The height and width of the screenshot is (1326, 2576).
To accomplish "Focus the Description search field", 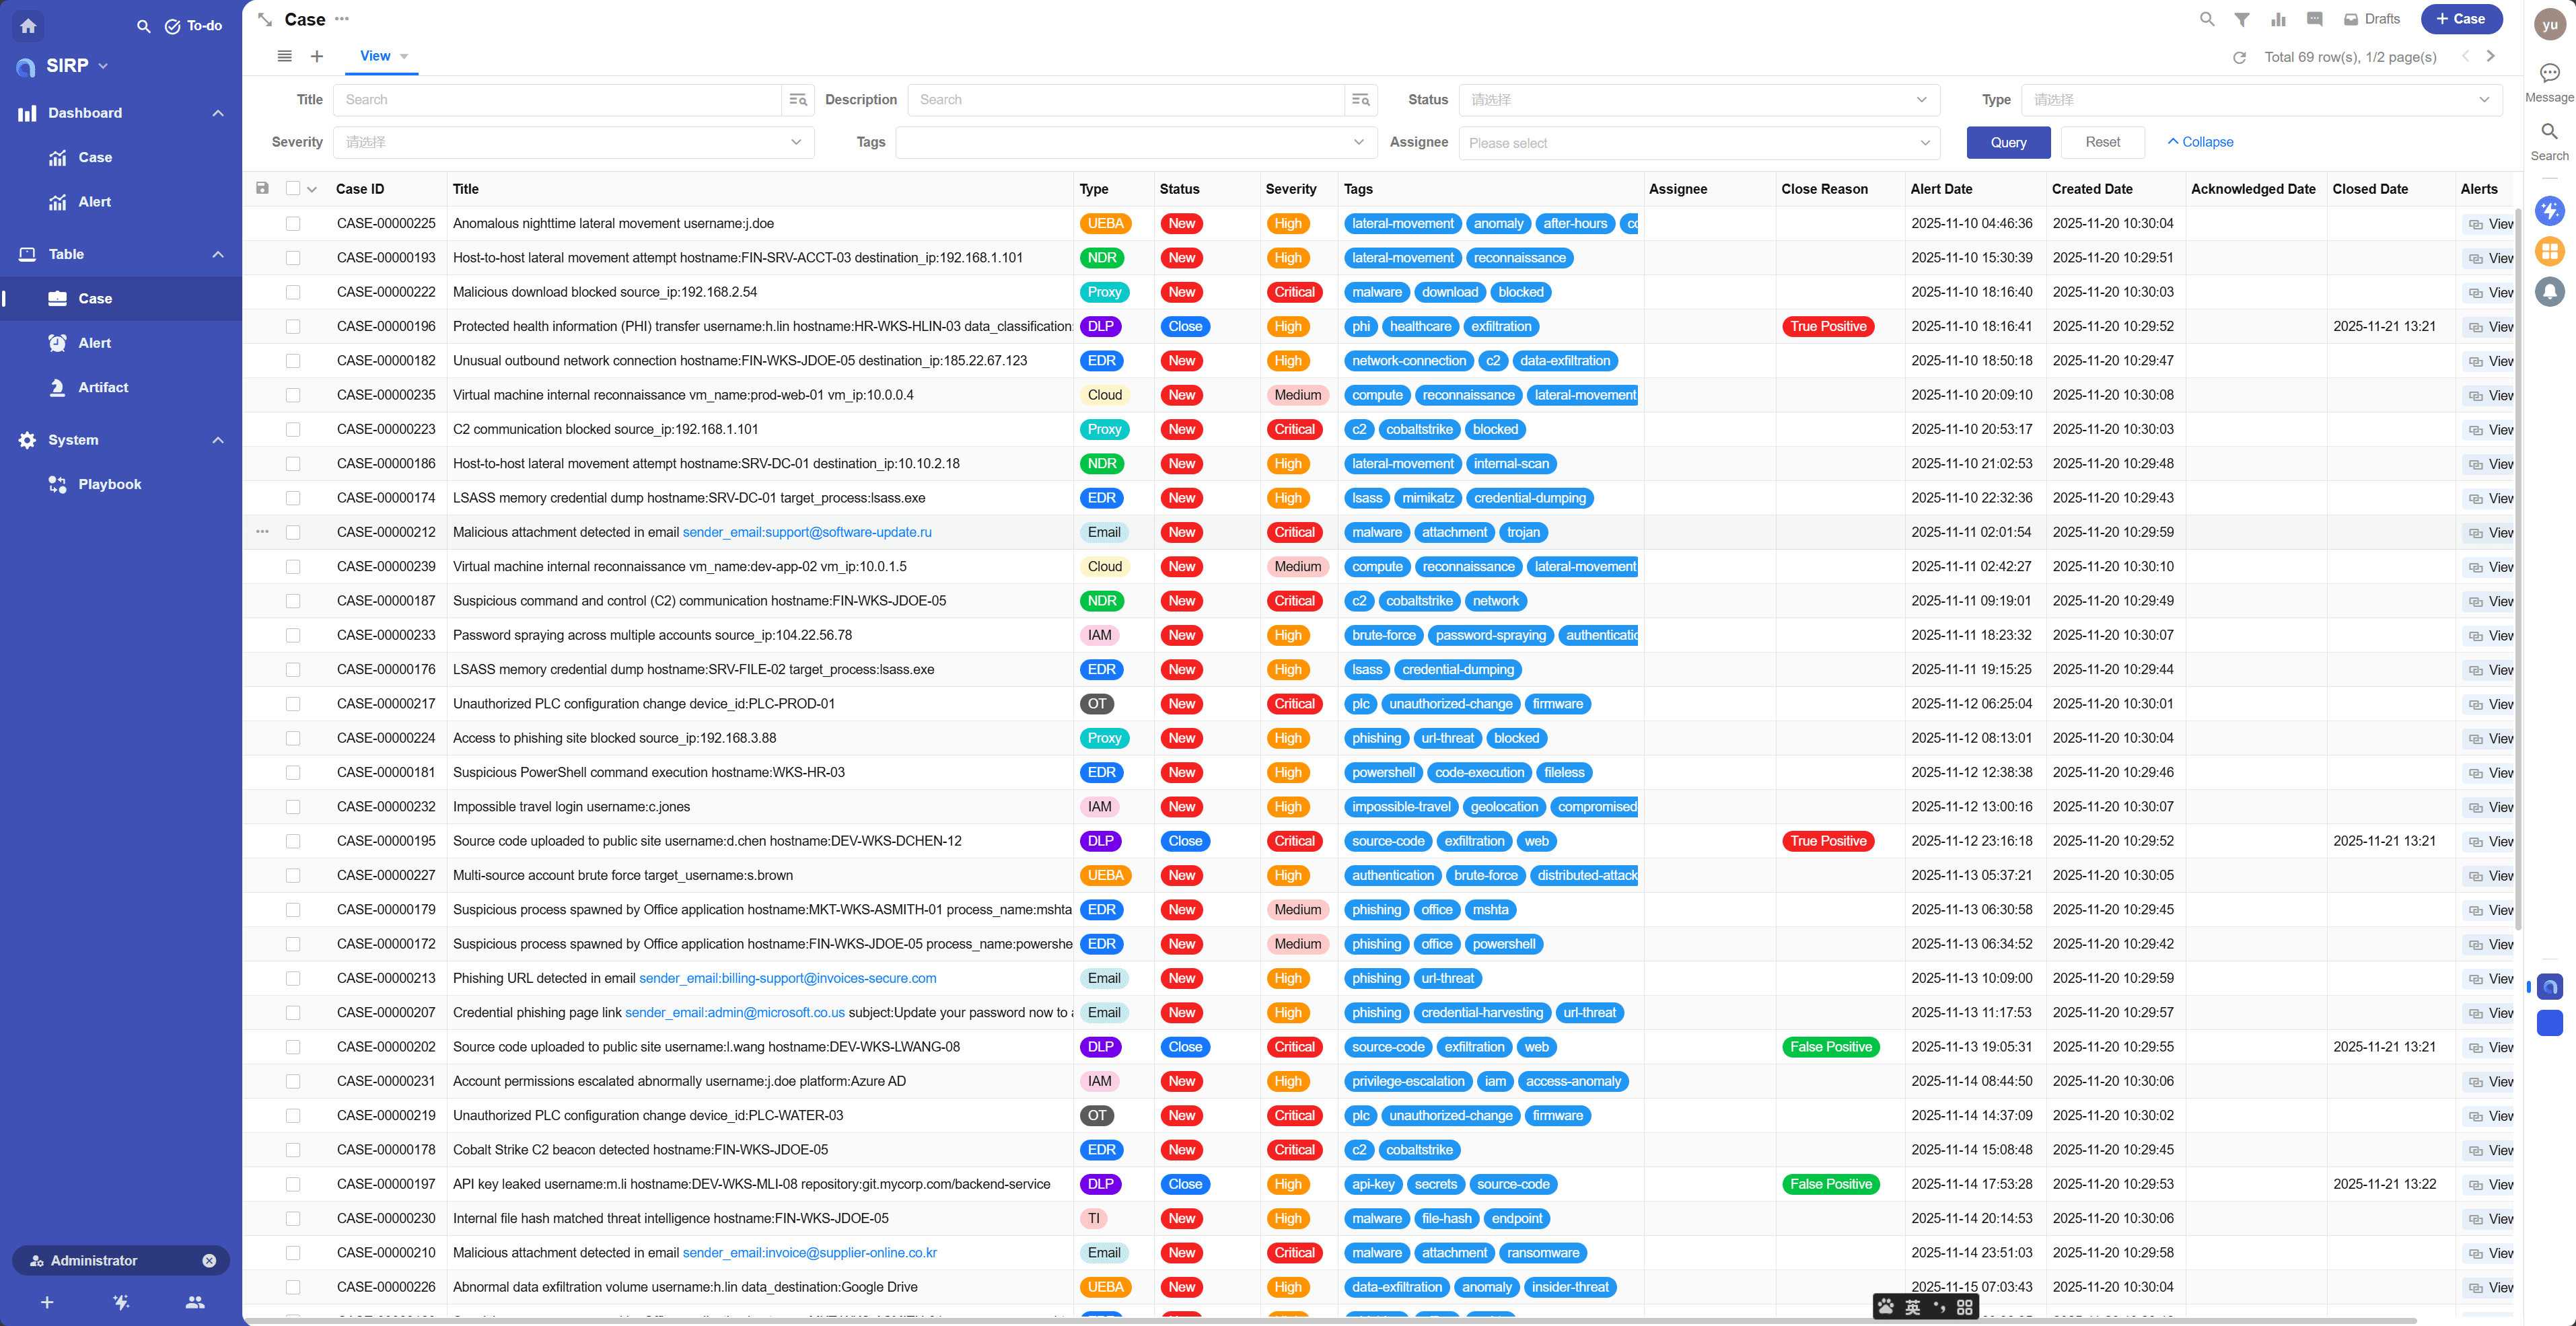I will pos(1125,100).
